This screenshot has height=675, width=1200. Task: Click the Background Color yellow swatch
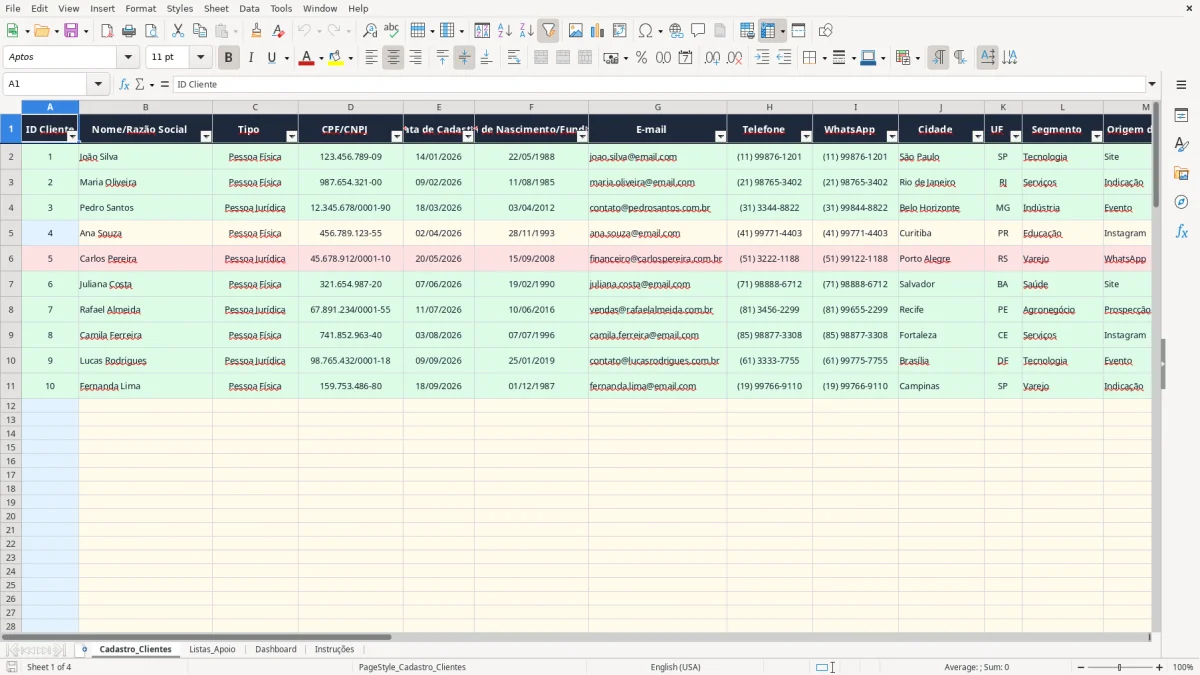click(335, 58)
